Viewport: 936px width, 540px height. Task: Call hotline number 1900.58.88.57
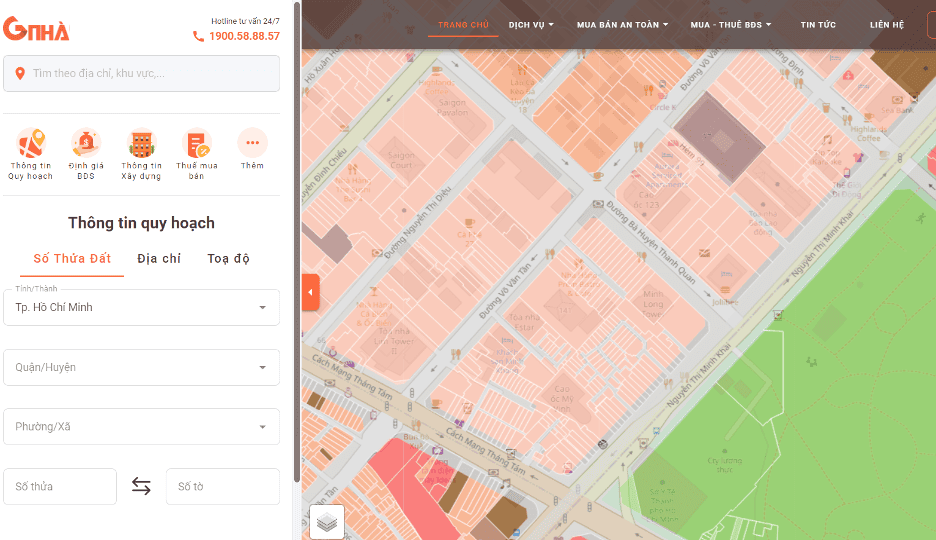[x=244, y=36]
